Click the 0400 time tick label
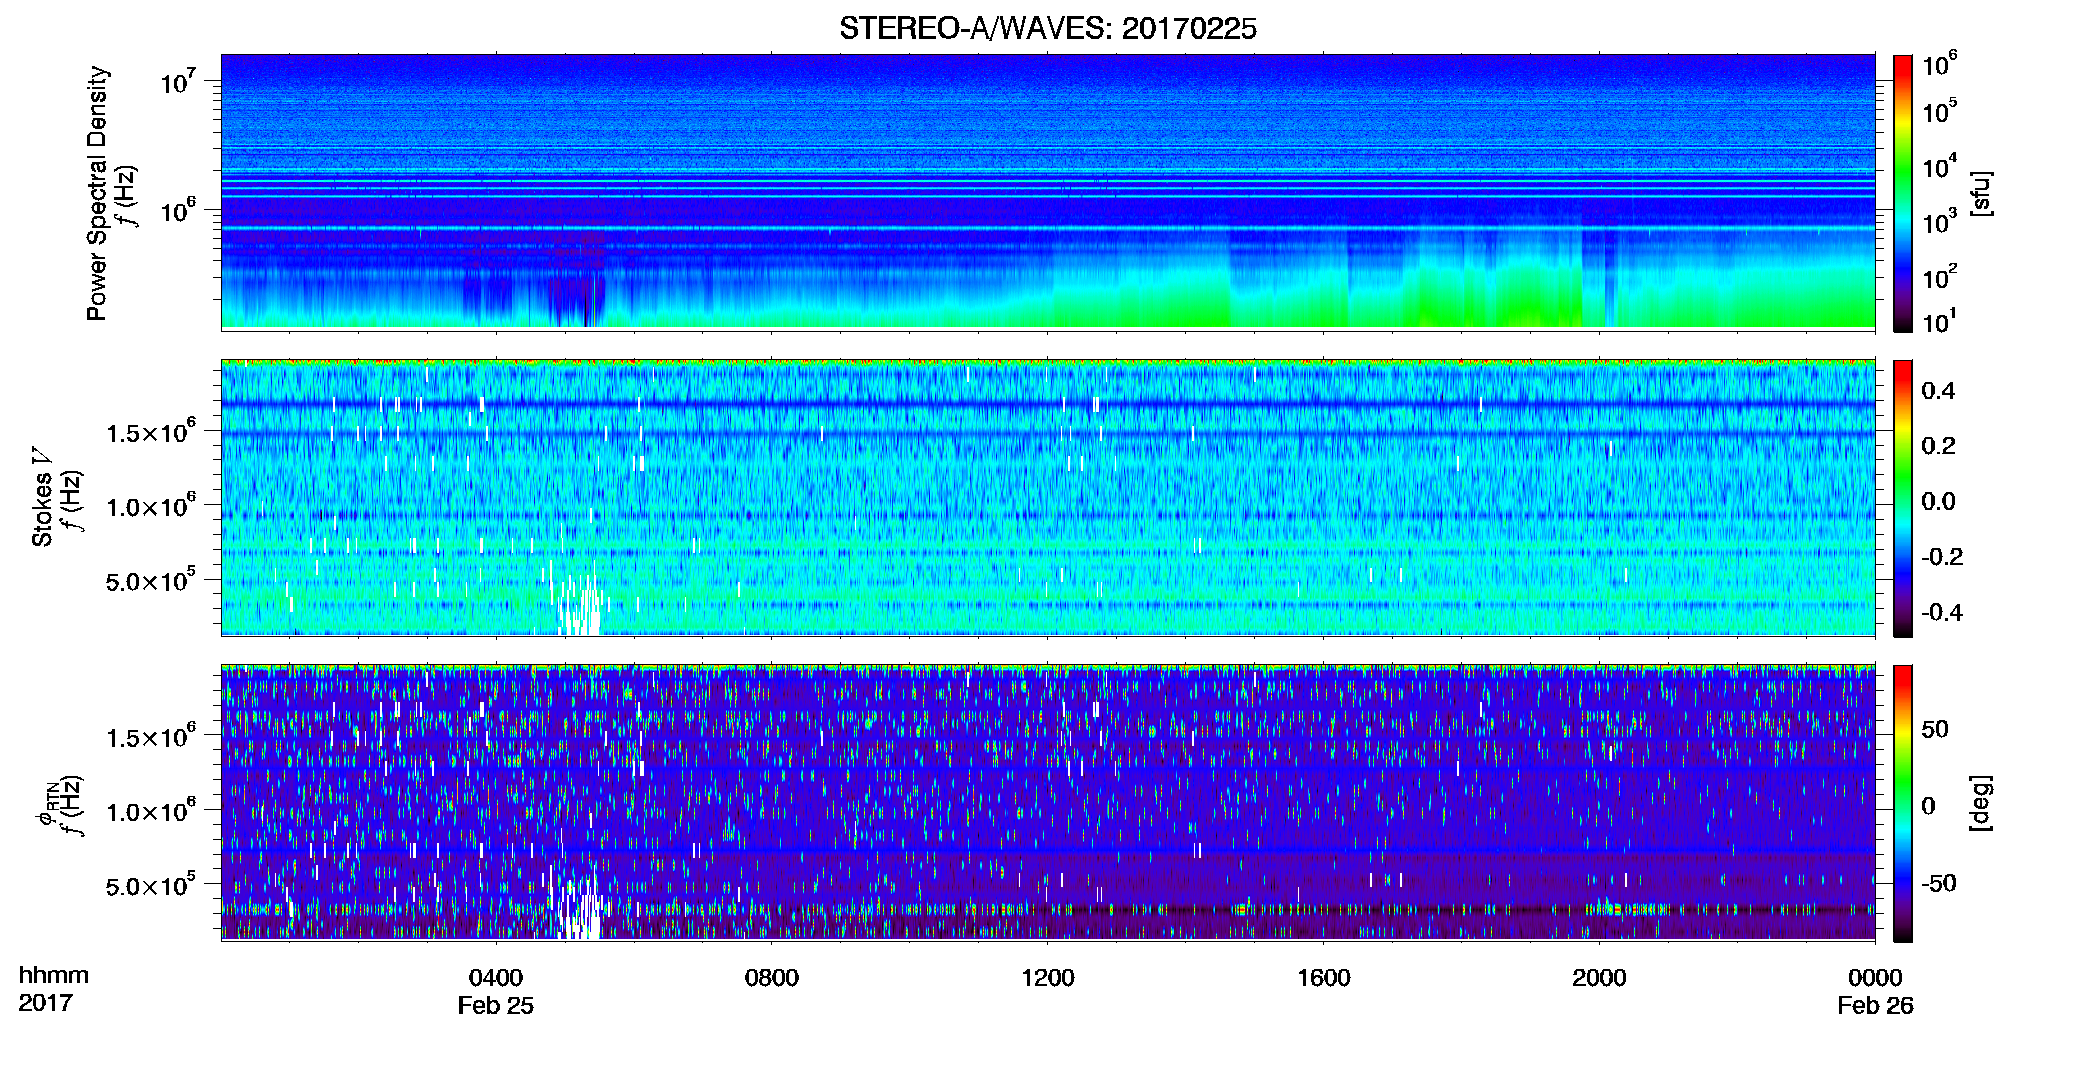The width and height of the screenshot is (2096, 1080). click(x=496, y=977)
